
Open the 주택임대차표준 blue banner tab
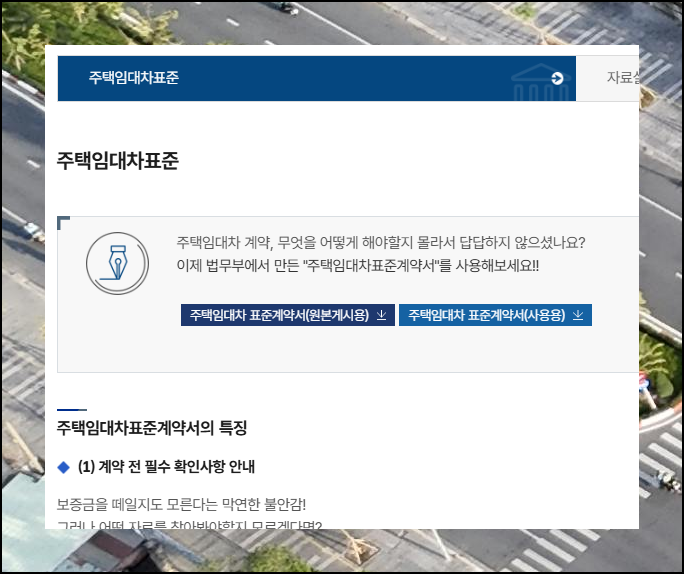coord(317,79)
